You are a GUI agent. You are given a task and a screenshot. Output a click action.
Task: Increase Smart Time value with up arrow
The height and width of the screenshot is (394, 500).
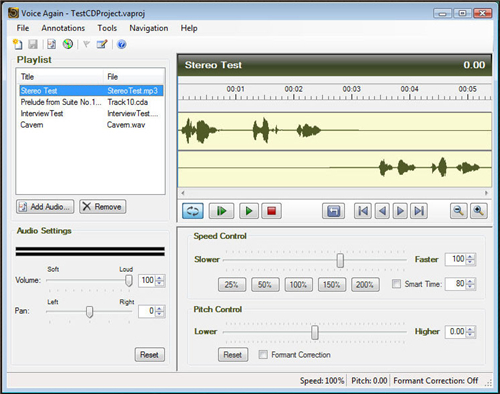(x=470, y=281)
